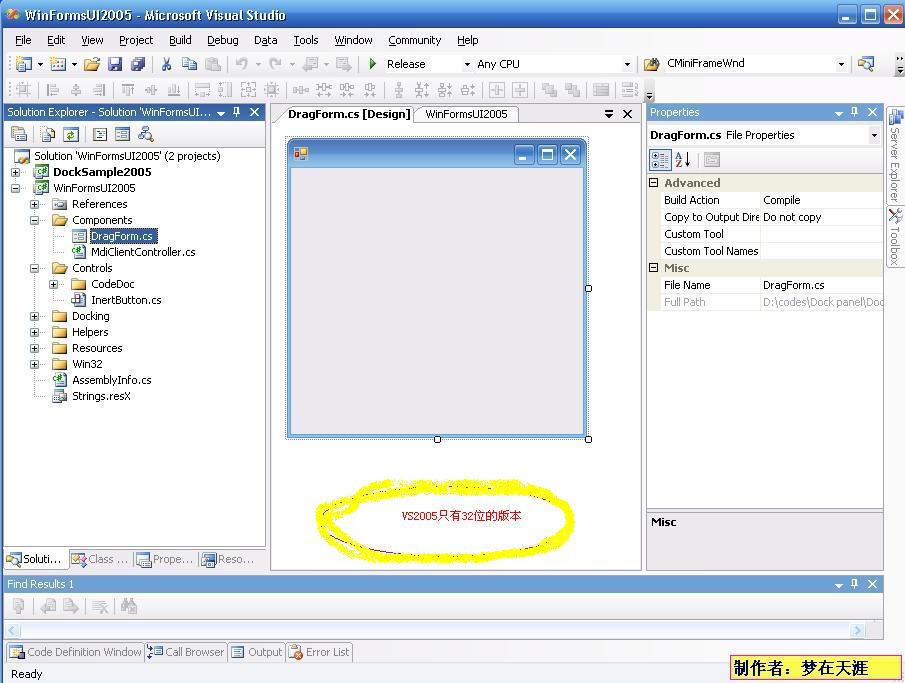Switch to the Error List tab
Screen dimensions: 905x683
[x=320, y=652]
